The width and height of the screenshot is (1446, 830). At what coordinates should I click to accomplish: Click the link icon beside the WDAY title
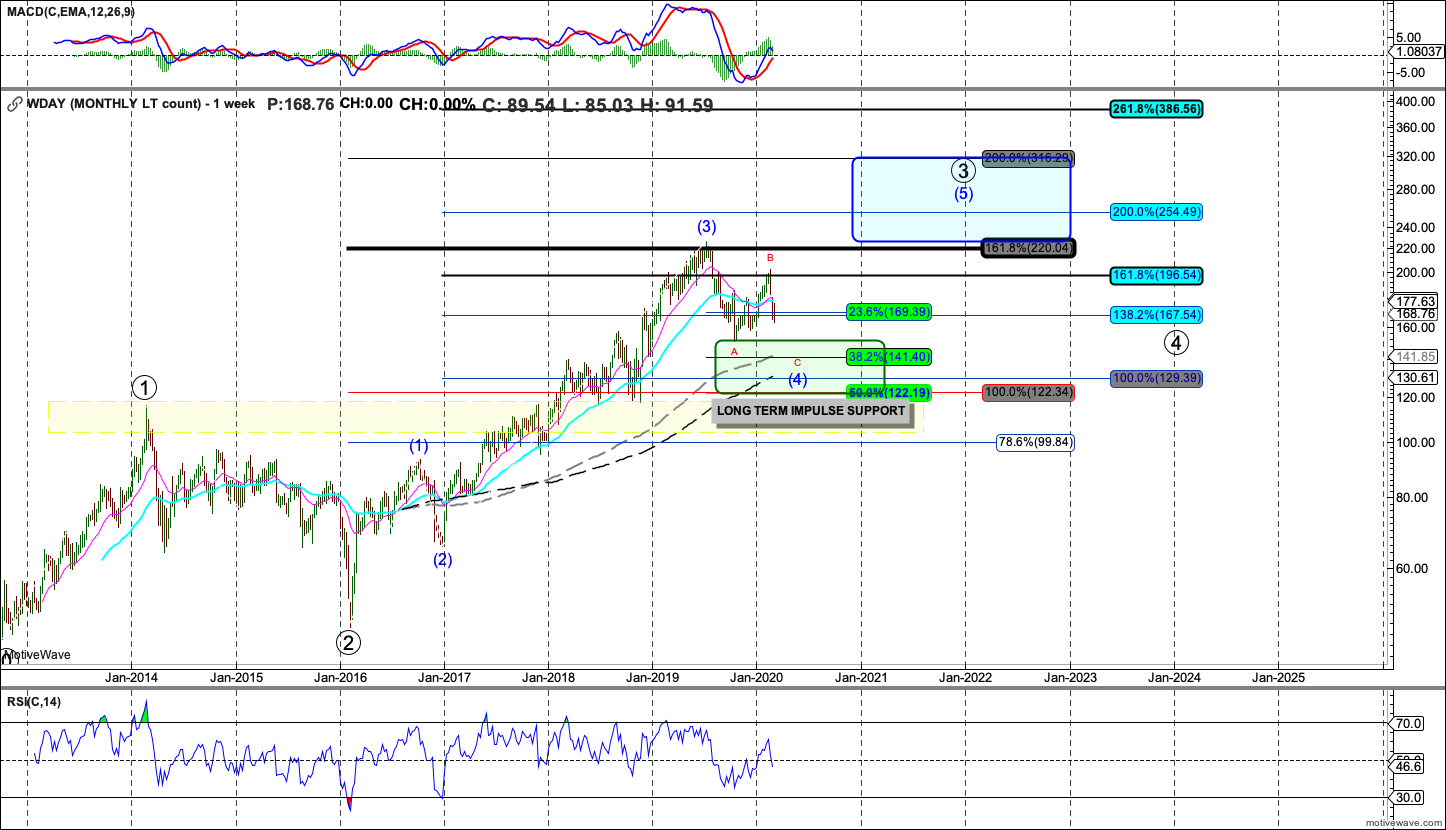(14, 104)
